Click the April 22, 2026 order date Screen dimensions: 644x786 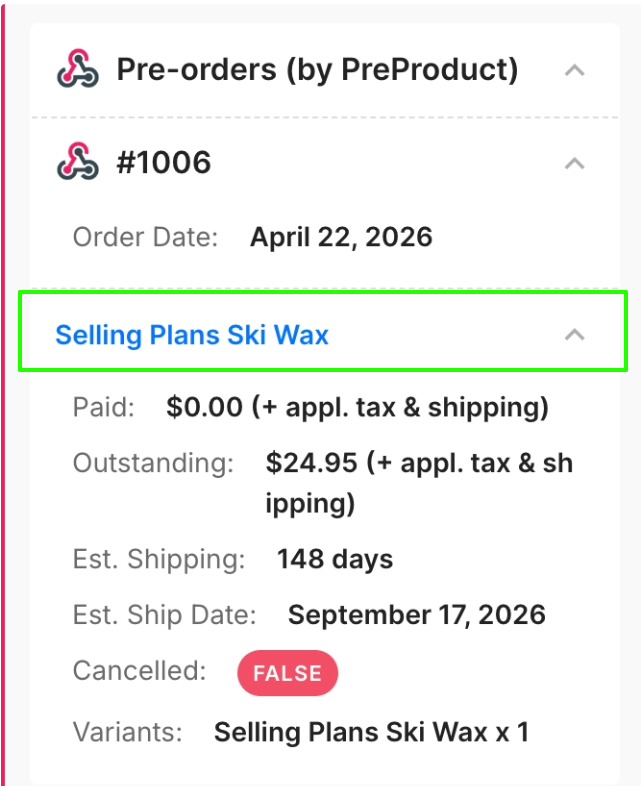tap(341, 237)
